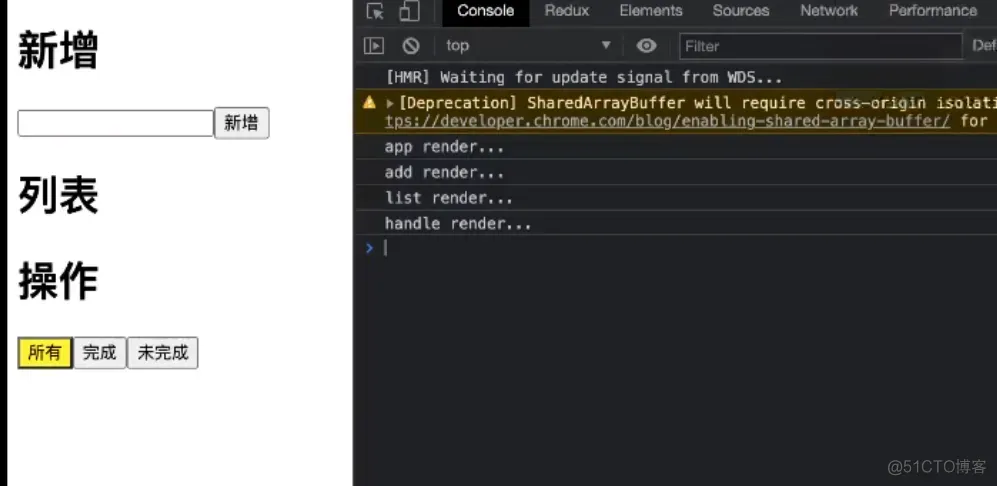The image size is (997, 486).
Task: Toggle the device toolbar icon
Action: pyautogui.click(x=409, y=11)
